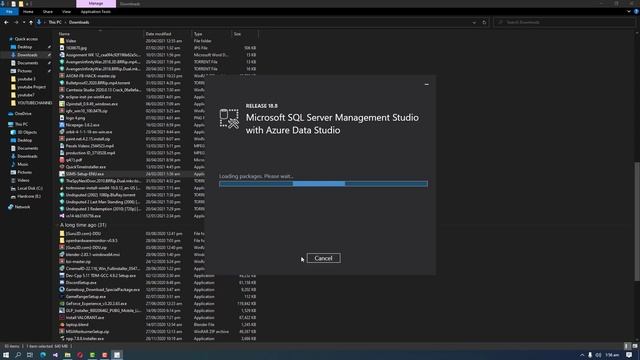The image size is (640, 360).
Task: Switch to the Share ribbon tab
Action: pos(48,12)
